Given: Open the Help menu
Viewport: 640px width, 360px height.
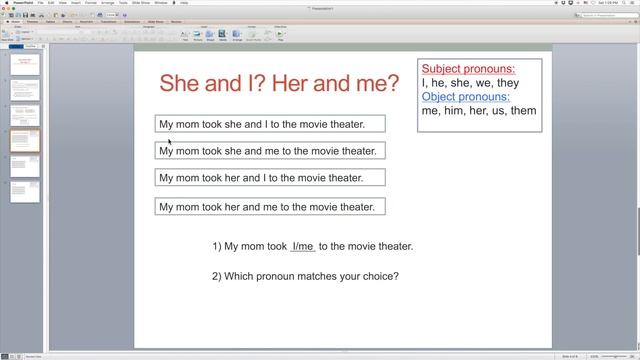Looking at the screenshot, I should click(x=184, y=3).
